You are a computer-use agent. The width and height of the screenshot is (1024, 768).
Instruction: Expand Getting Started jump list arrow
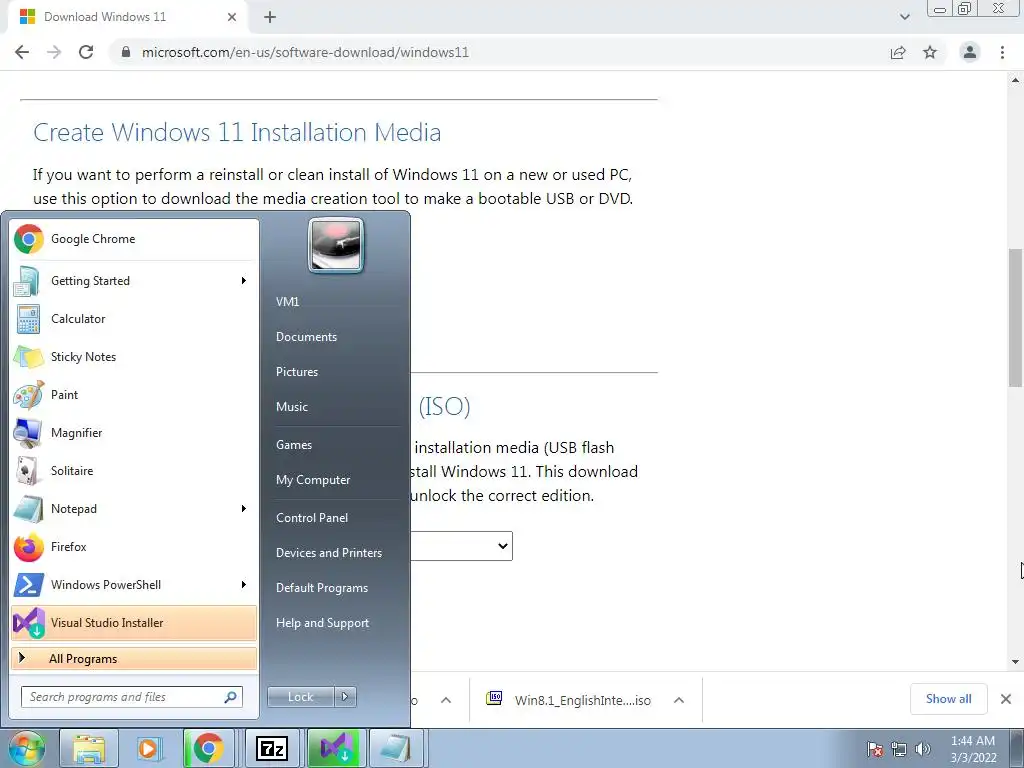click(244, 281)
